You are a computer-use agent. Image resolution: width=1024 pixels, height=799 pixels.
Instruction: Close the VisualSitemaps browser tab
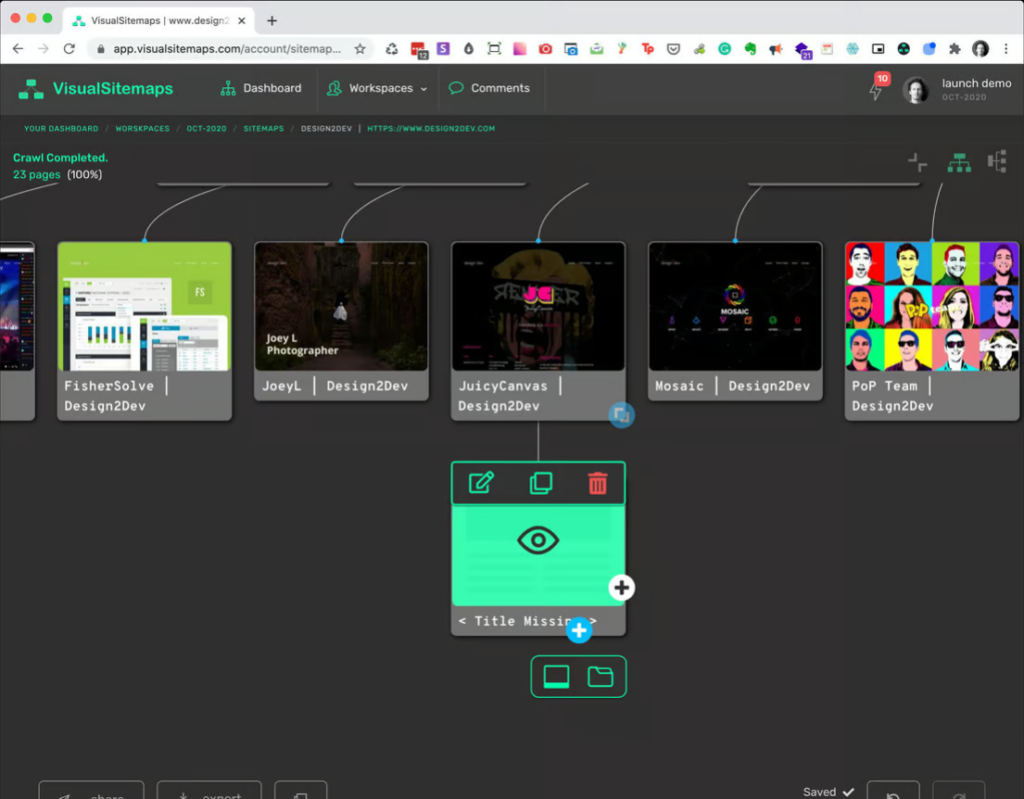242,21
